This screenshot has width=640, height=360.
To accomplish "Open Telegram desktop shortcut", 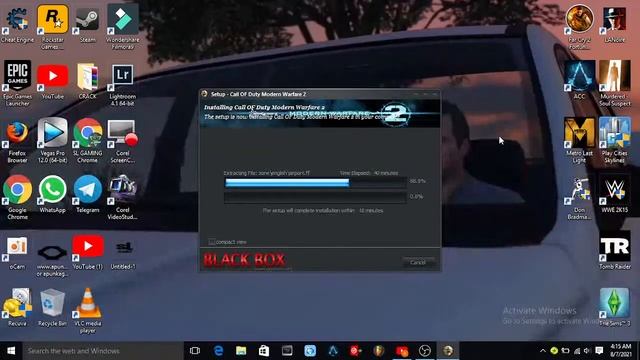I will (87, 194).
